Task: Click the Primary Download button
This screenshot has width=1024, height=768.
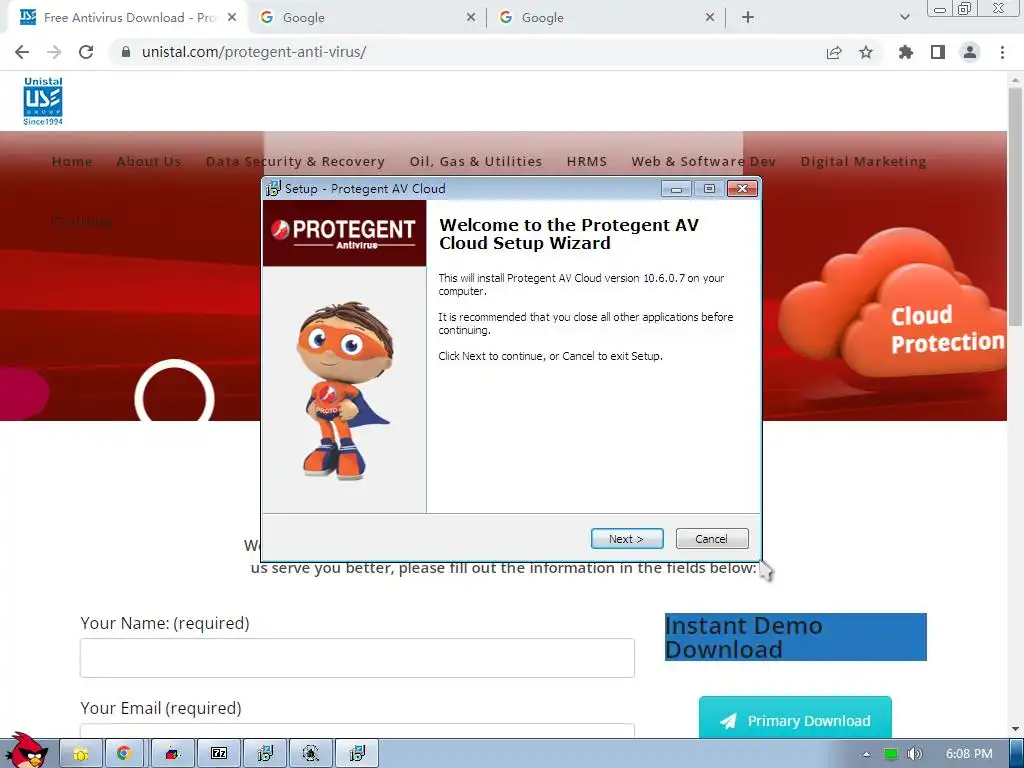Action: 795,718
